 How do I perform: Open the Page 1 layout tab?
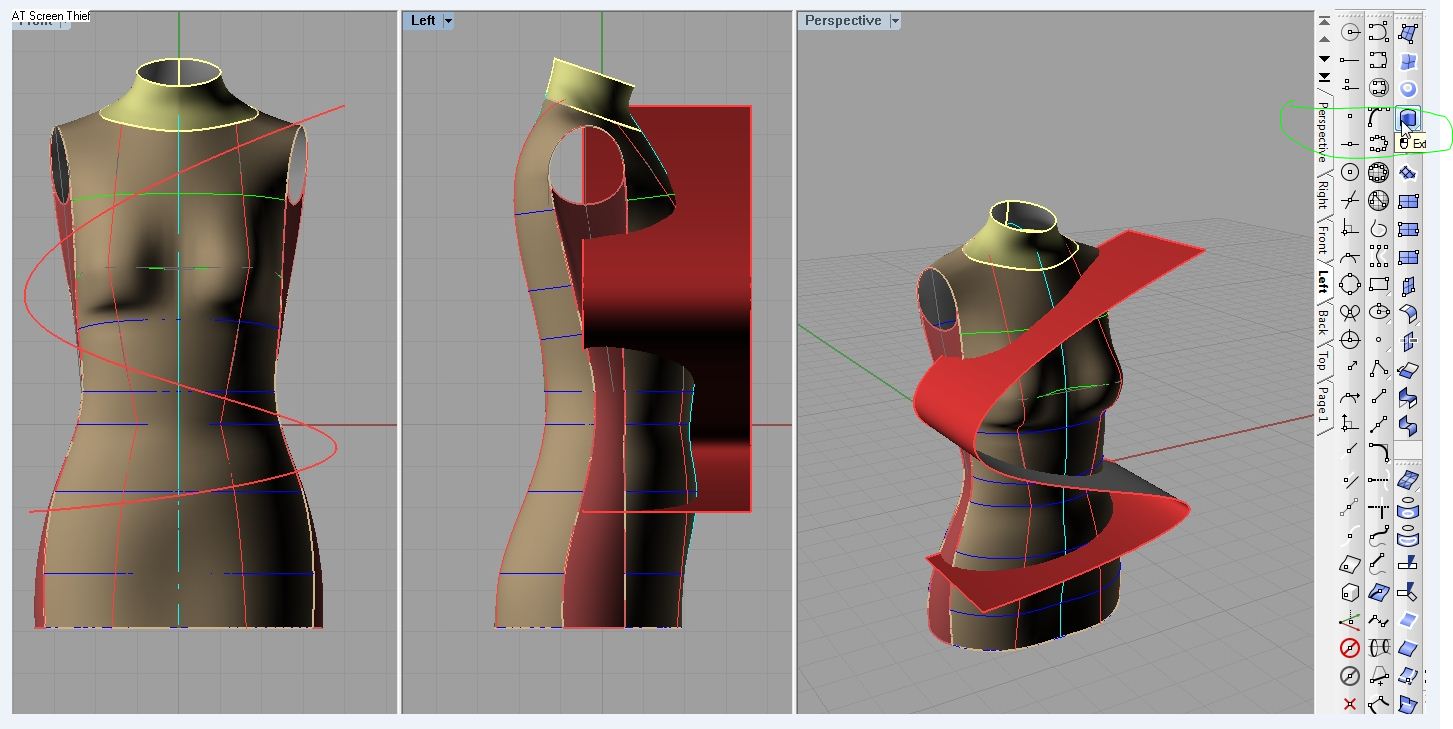coord(1323,403)
